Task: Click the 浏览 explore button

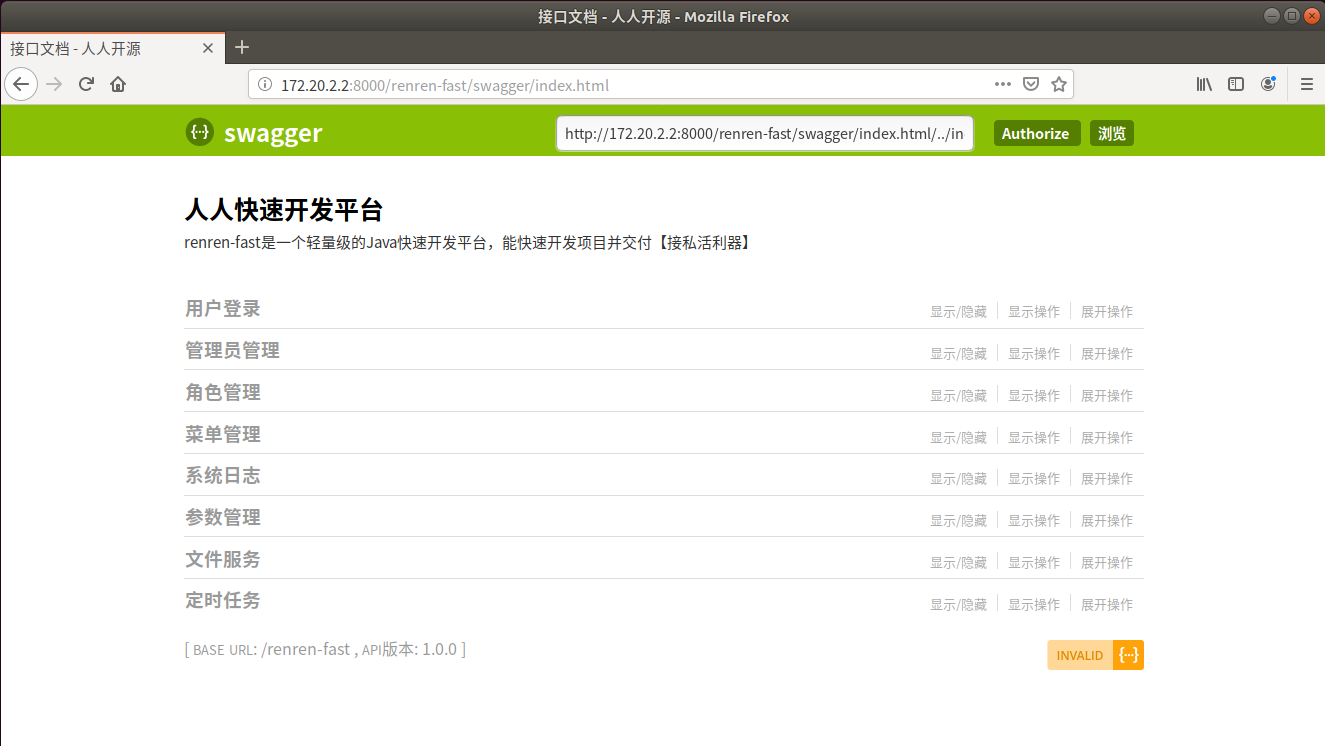Action: pos(1112,134)
